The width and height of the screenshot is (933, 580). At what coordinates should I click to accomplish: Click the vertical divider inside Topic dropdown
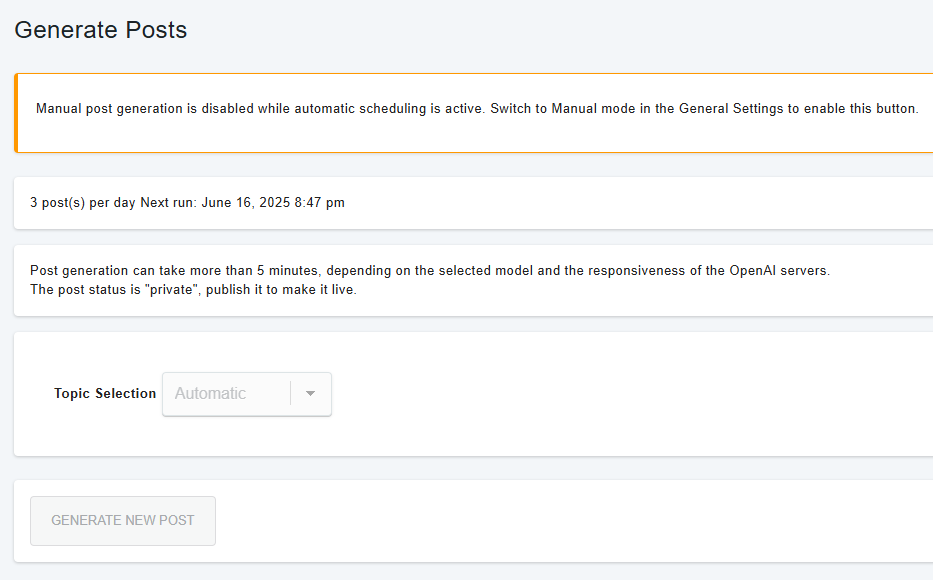(x=290, y=393)
